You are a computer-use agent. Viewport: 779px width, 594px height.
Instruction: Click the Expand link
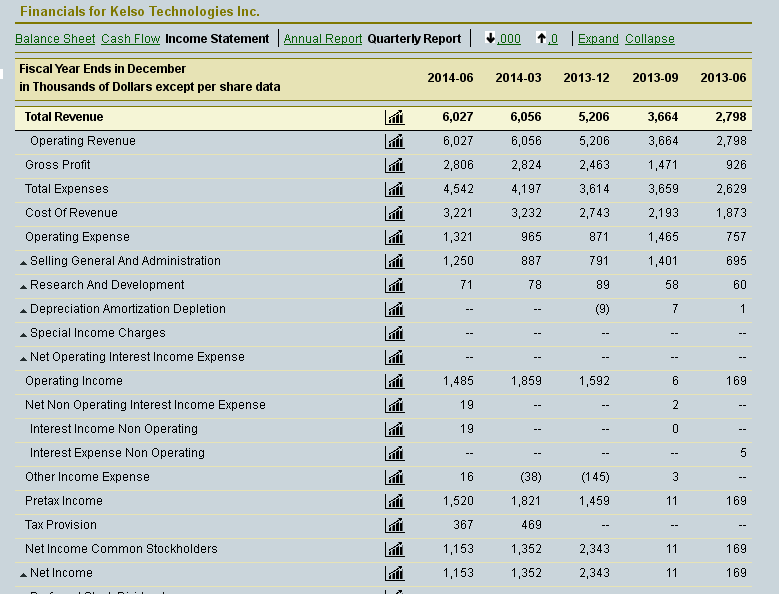[598, 39]
